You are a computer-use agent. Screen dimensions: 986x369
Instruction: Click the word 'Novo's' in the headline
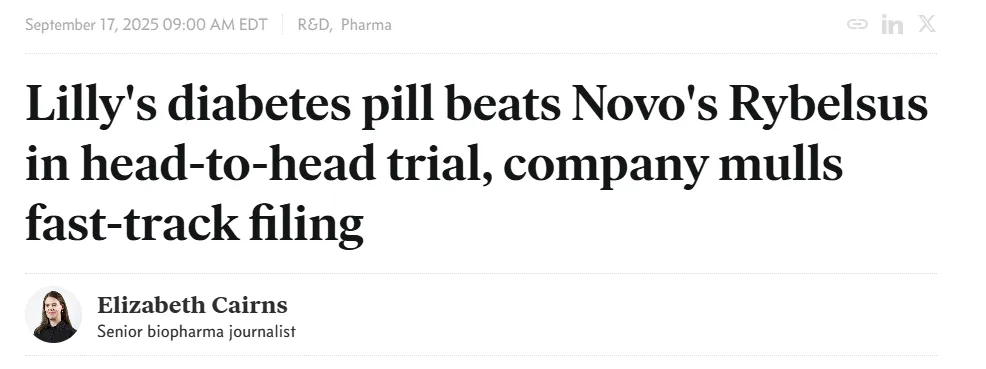[x=645, y=104]
